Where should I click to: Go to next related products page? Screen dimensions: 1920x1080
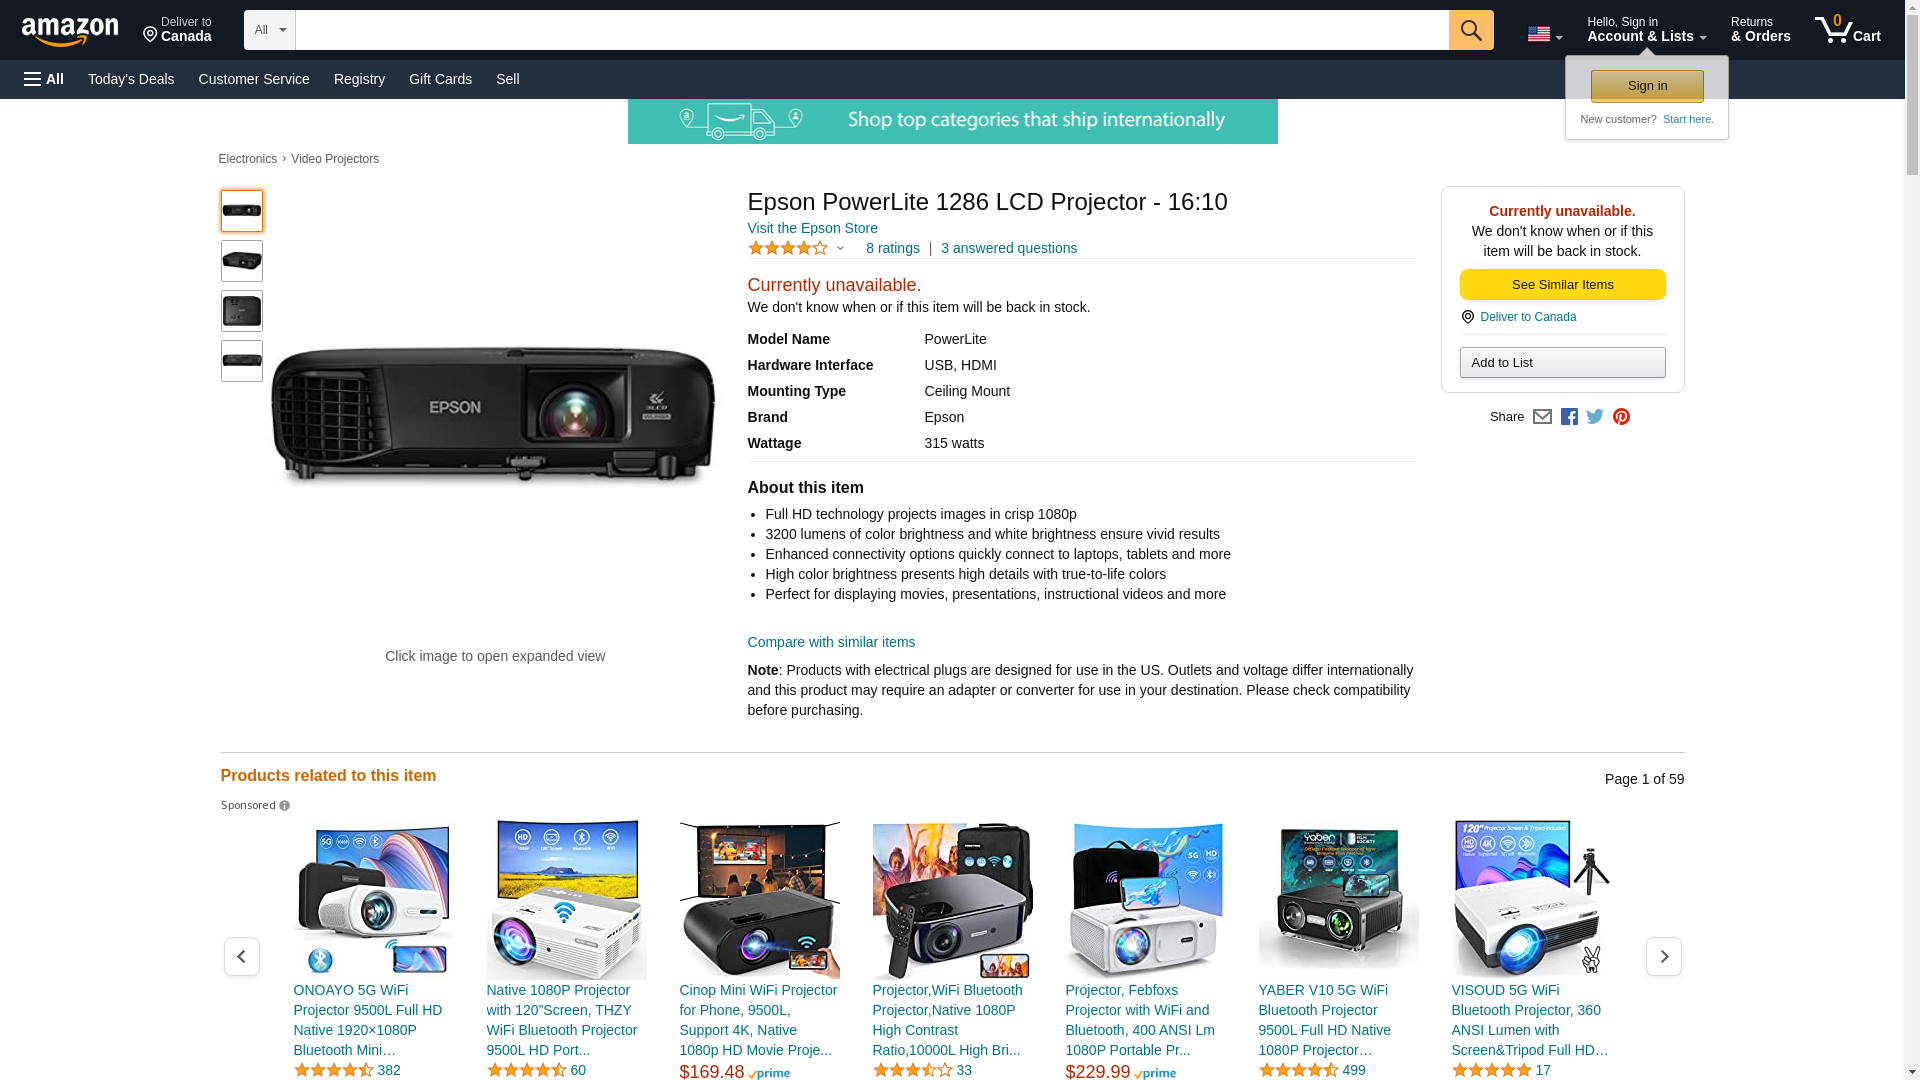coord(1663,957)
